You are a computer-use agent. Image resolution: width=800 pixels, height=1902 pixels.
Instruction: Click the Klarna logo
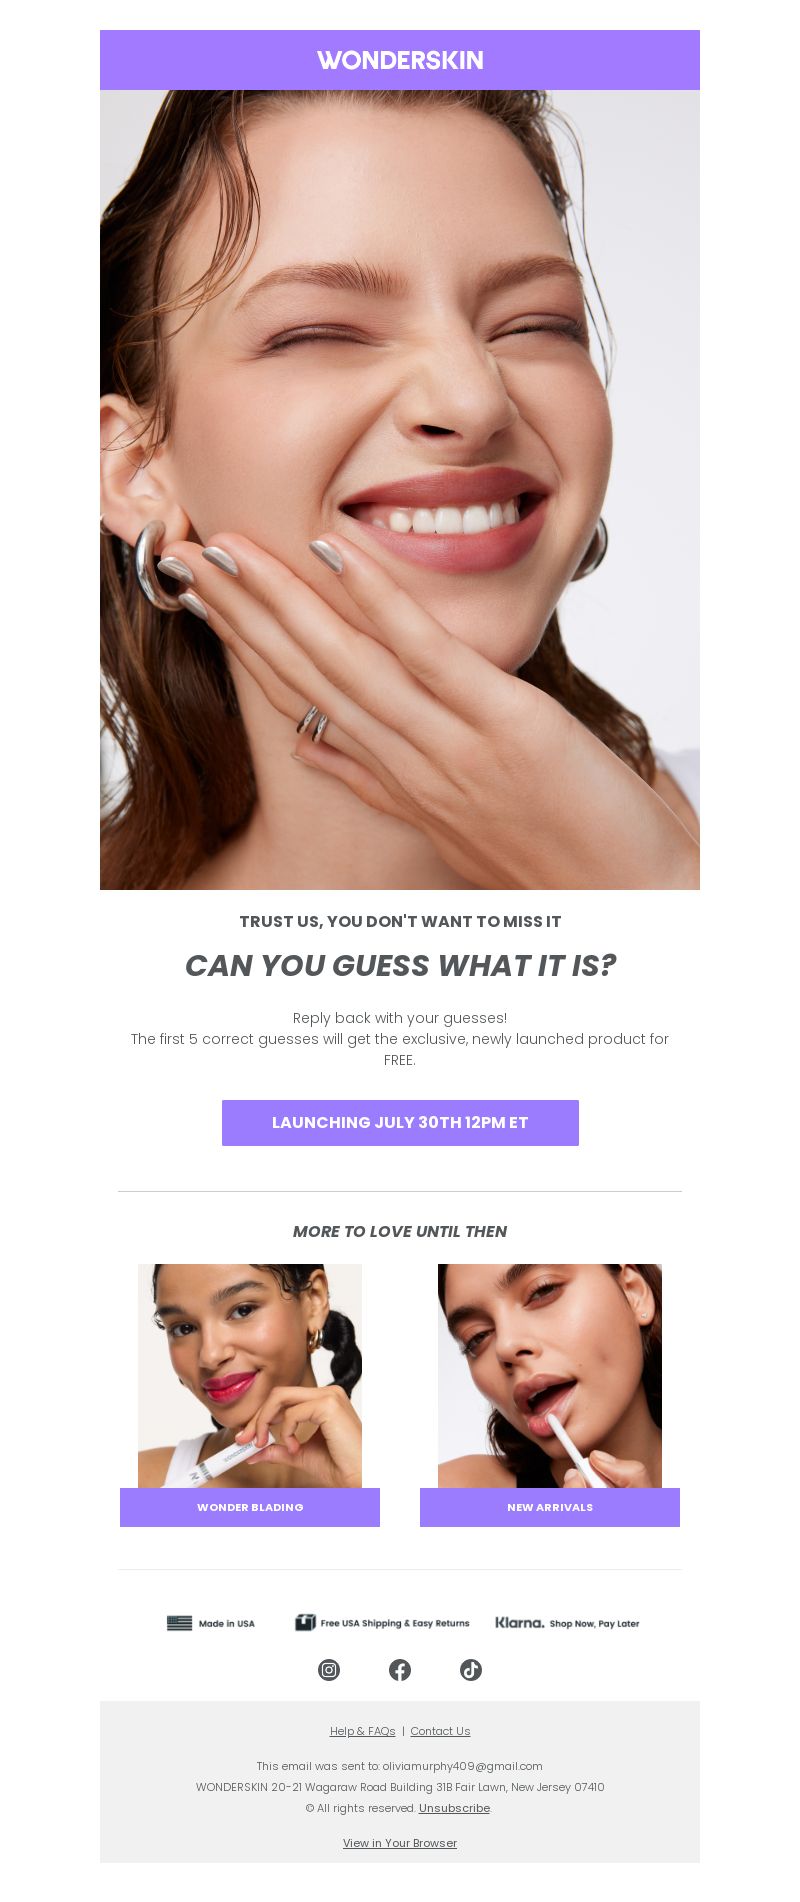click(520, 1622)
